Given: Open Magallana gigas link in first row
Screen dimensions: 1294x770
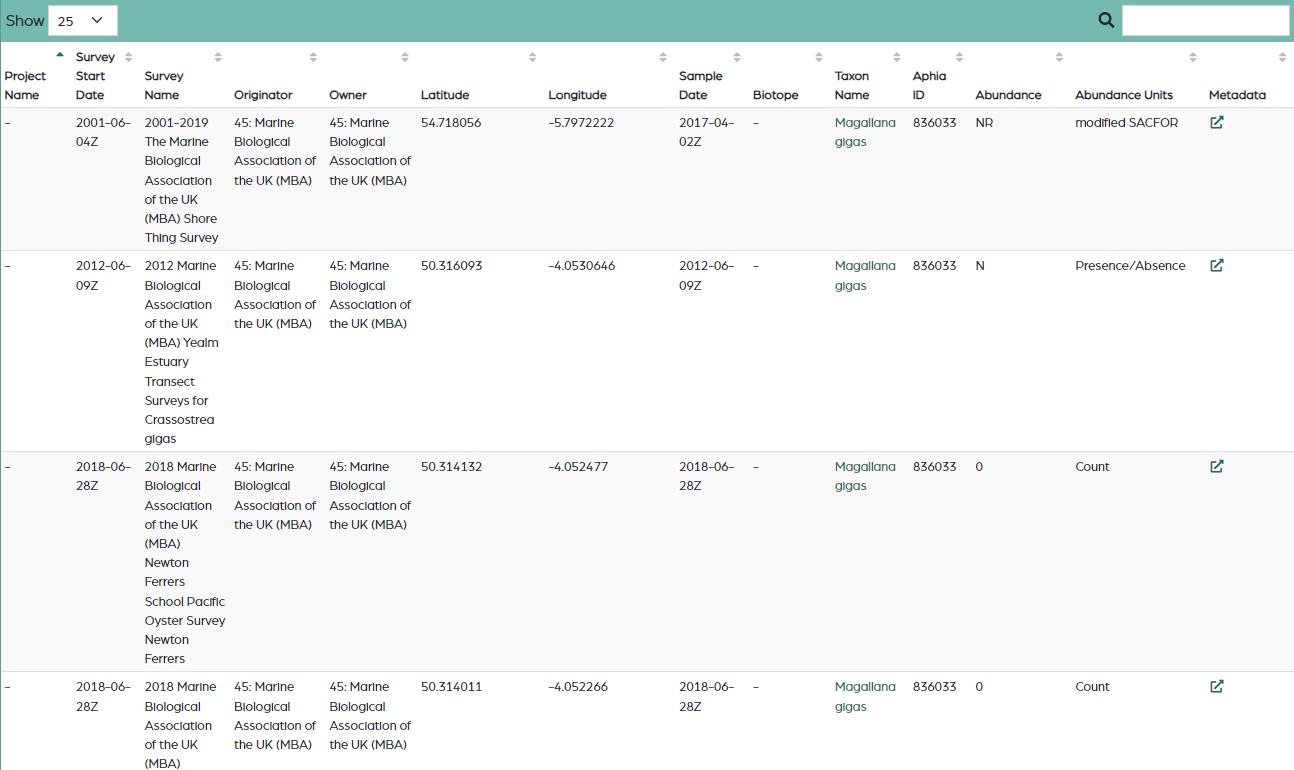Looking at the screenshot, I should 865,132.
